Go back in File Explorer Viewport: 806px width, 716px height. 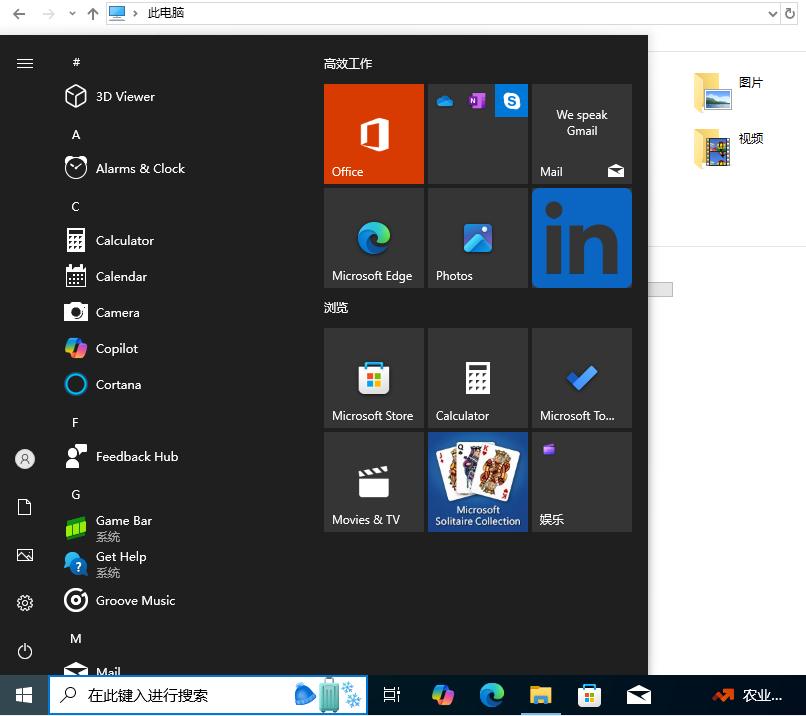coord(19,14)
